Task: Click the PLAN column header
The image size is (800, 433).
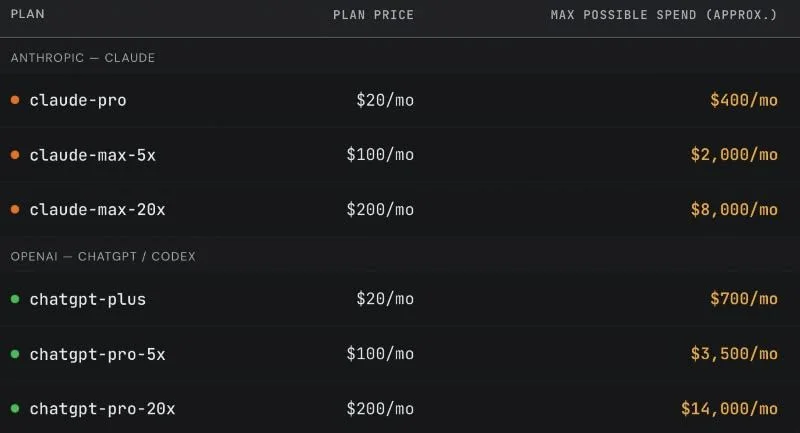Action: point(28,14)
